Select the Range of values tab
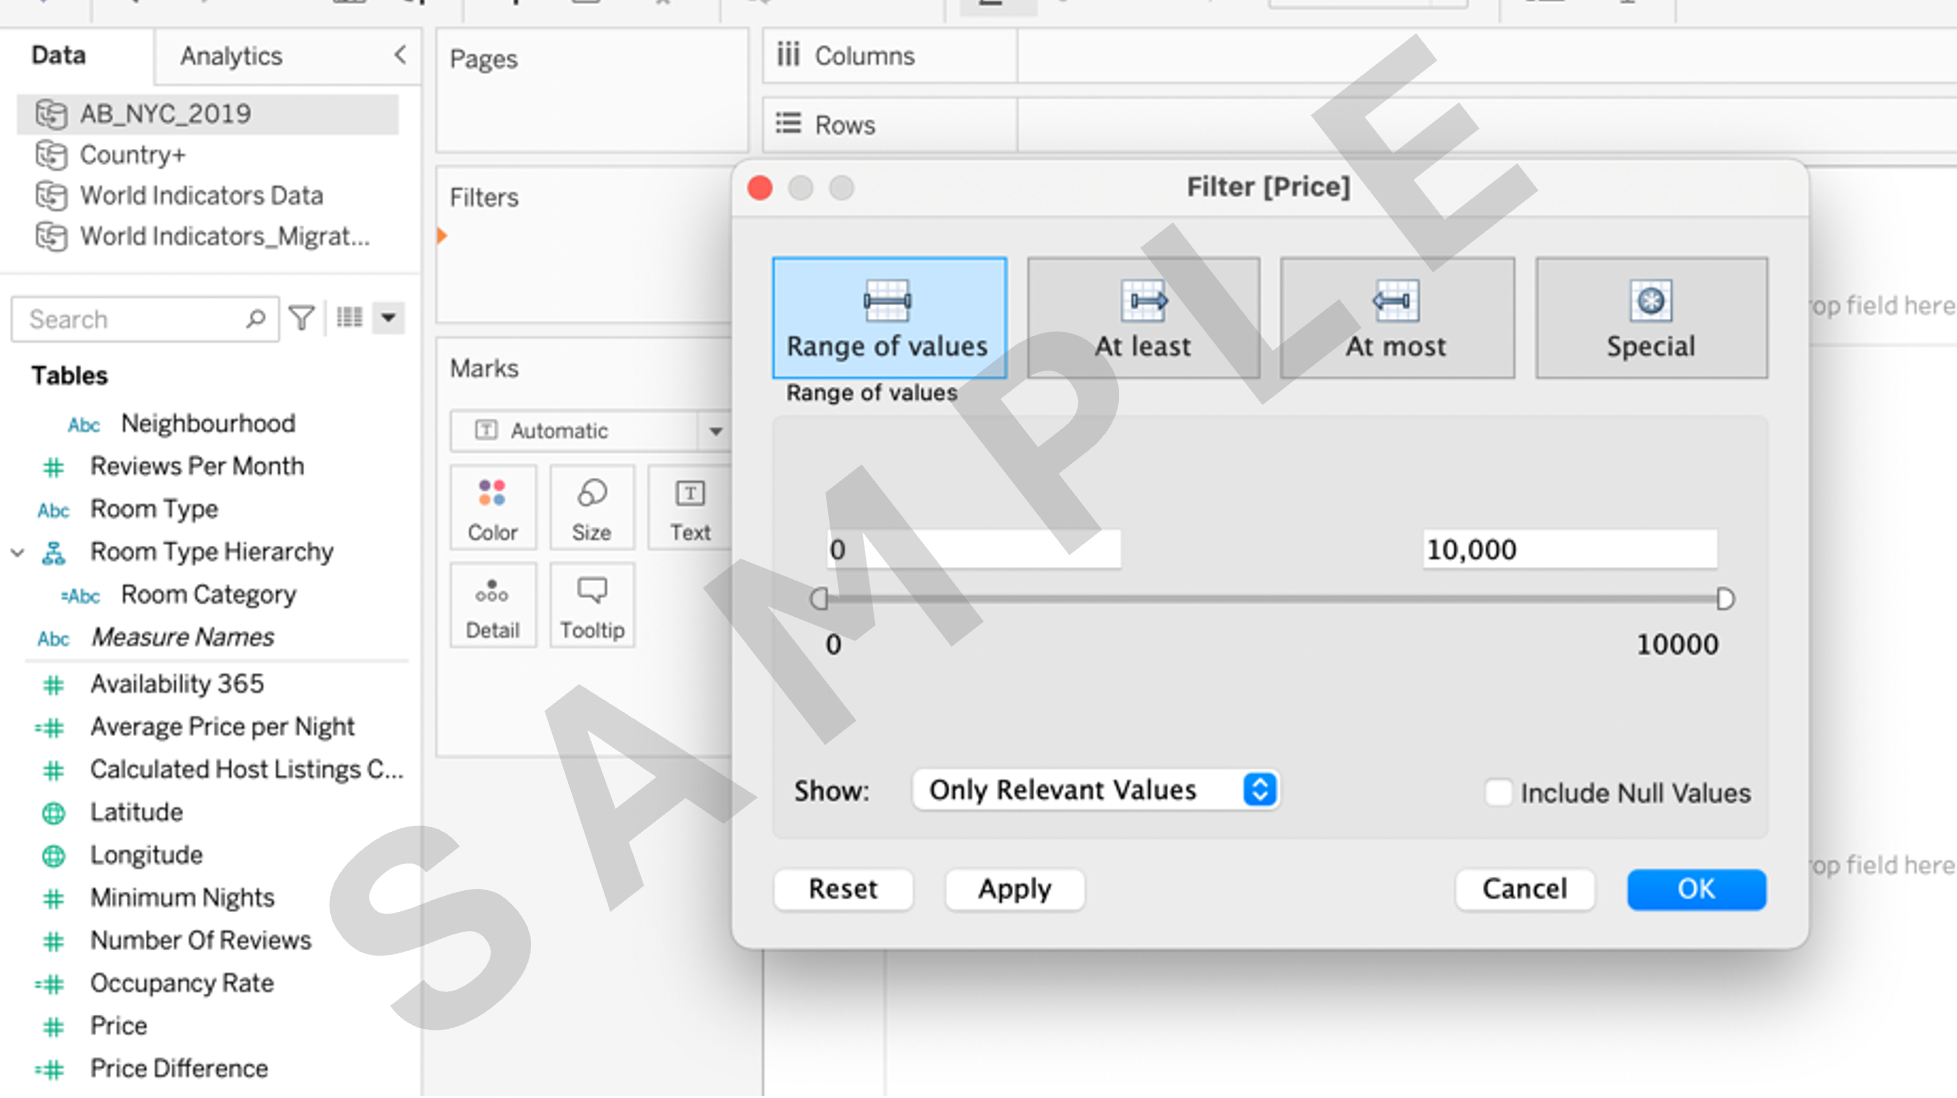Viewport: 1957px width, 1098px height. [x=888, y=318]
